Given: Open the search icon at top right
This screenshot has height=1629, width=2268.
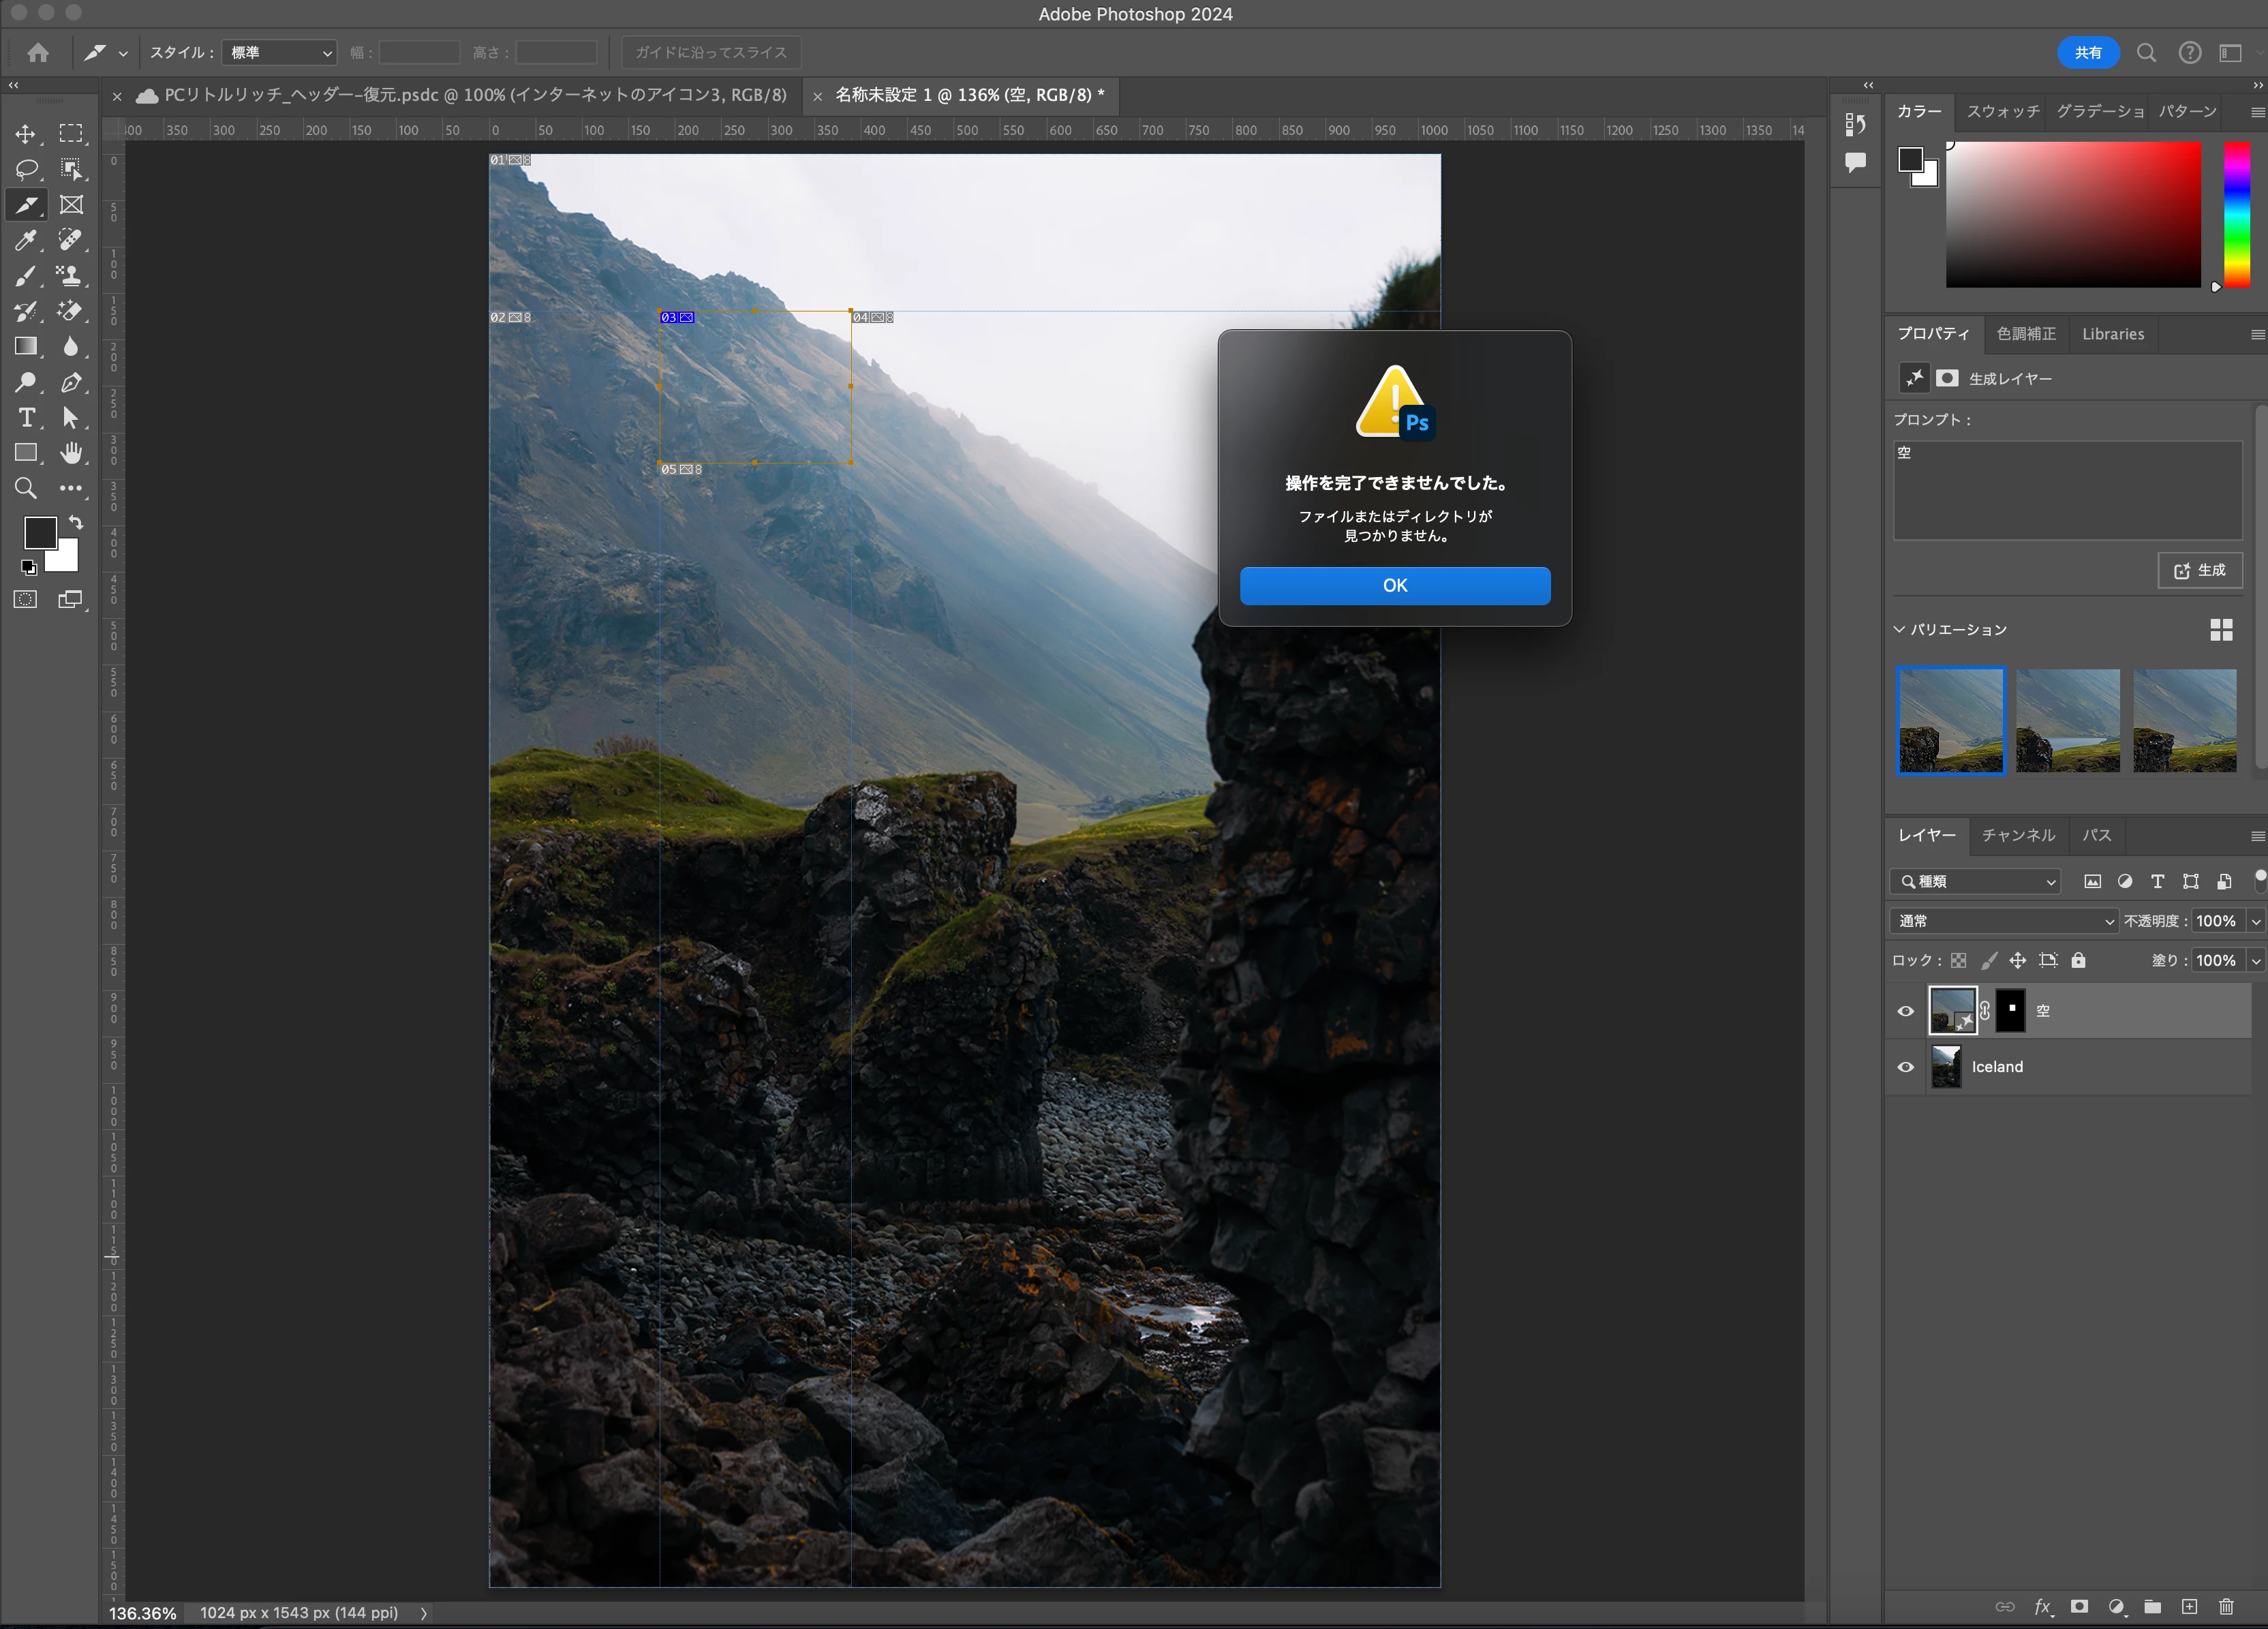Looking at the screenshot, I should tap(2146, 52).
